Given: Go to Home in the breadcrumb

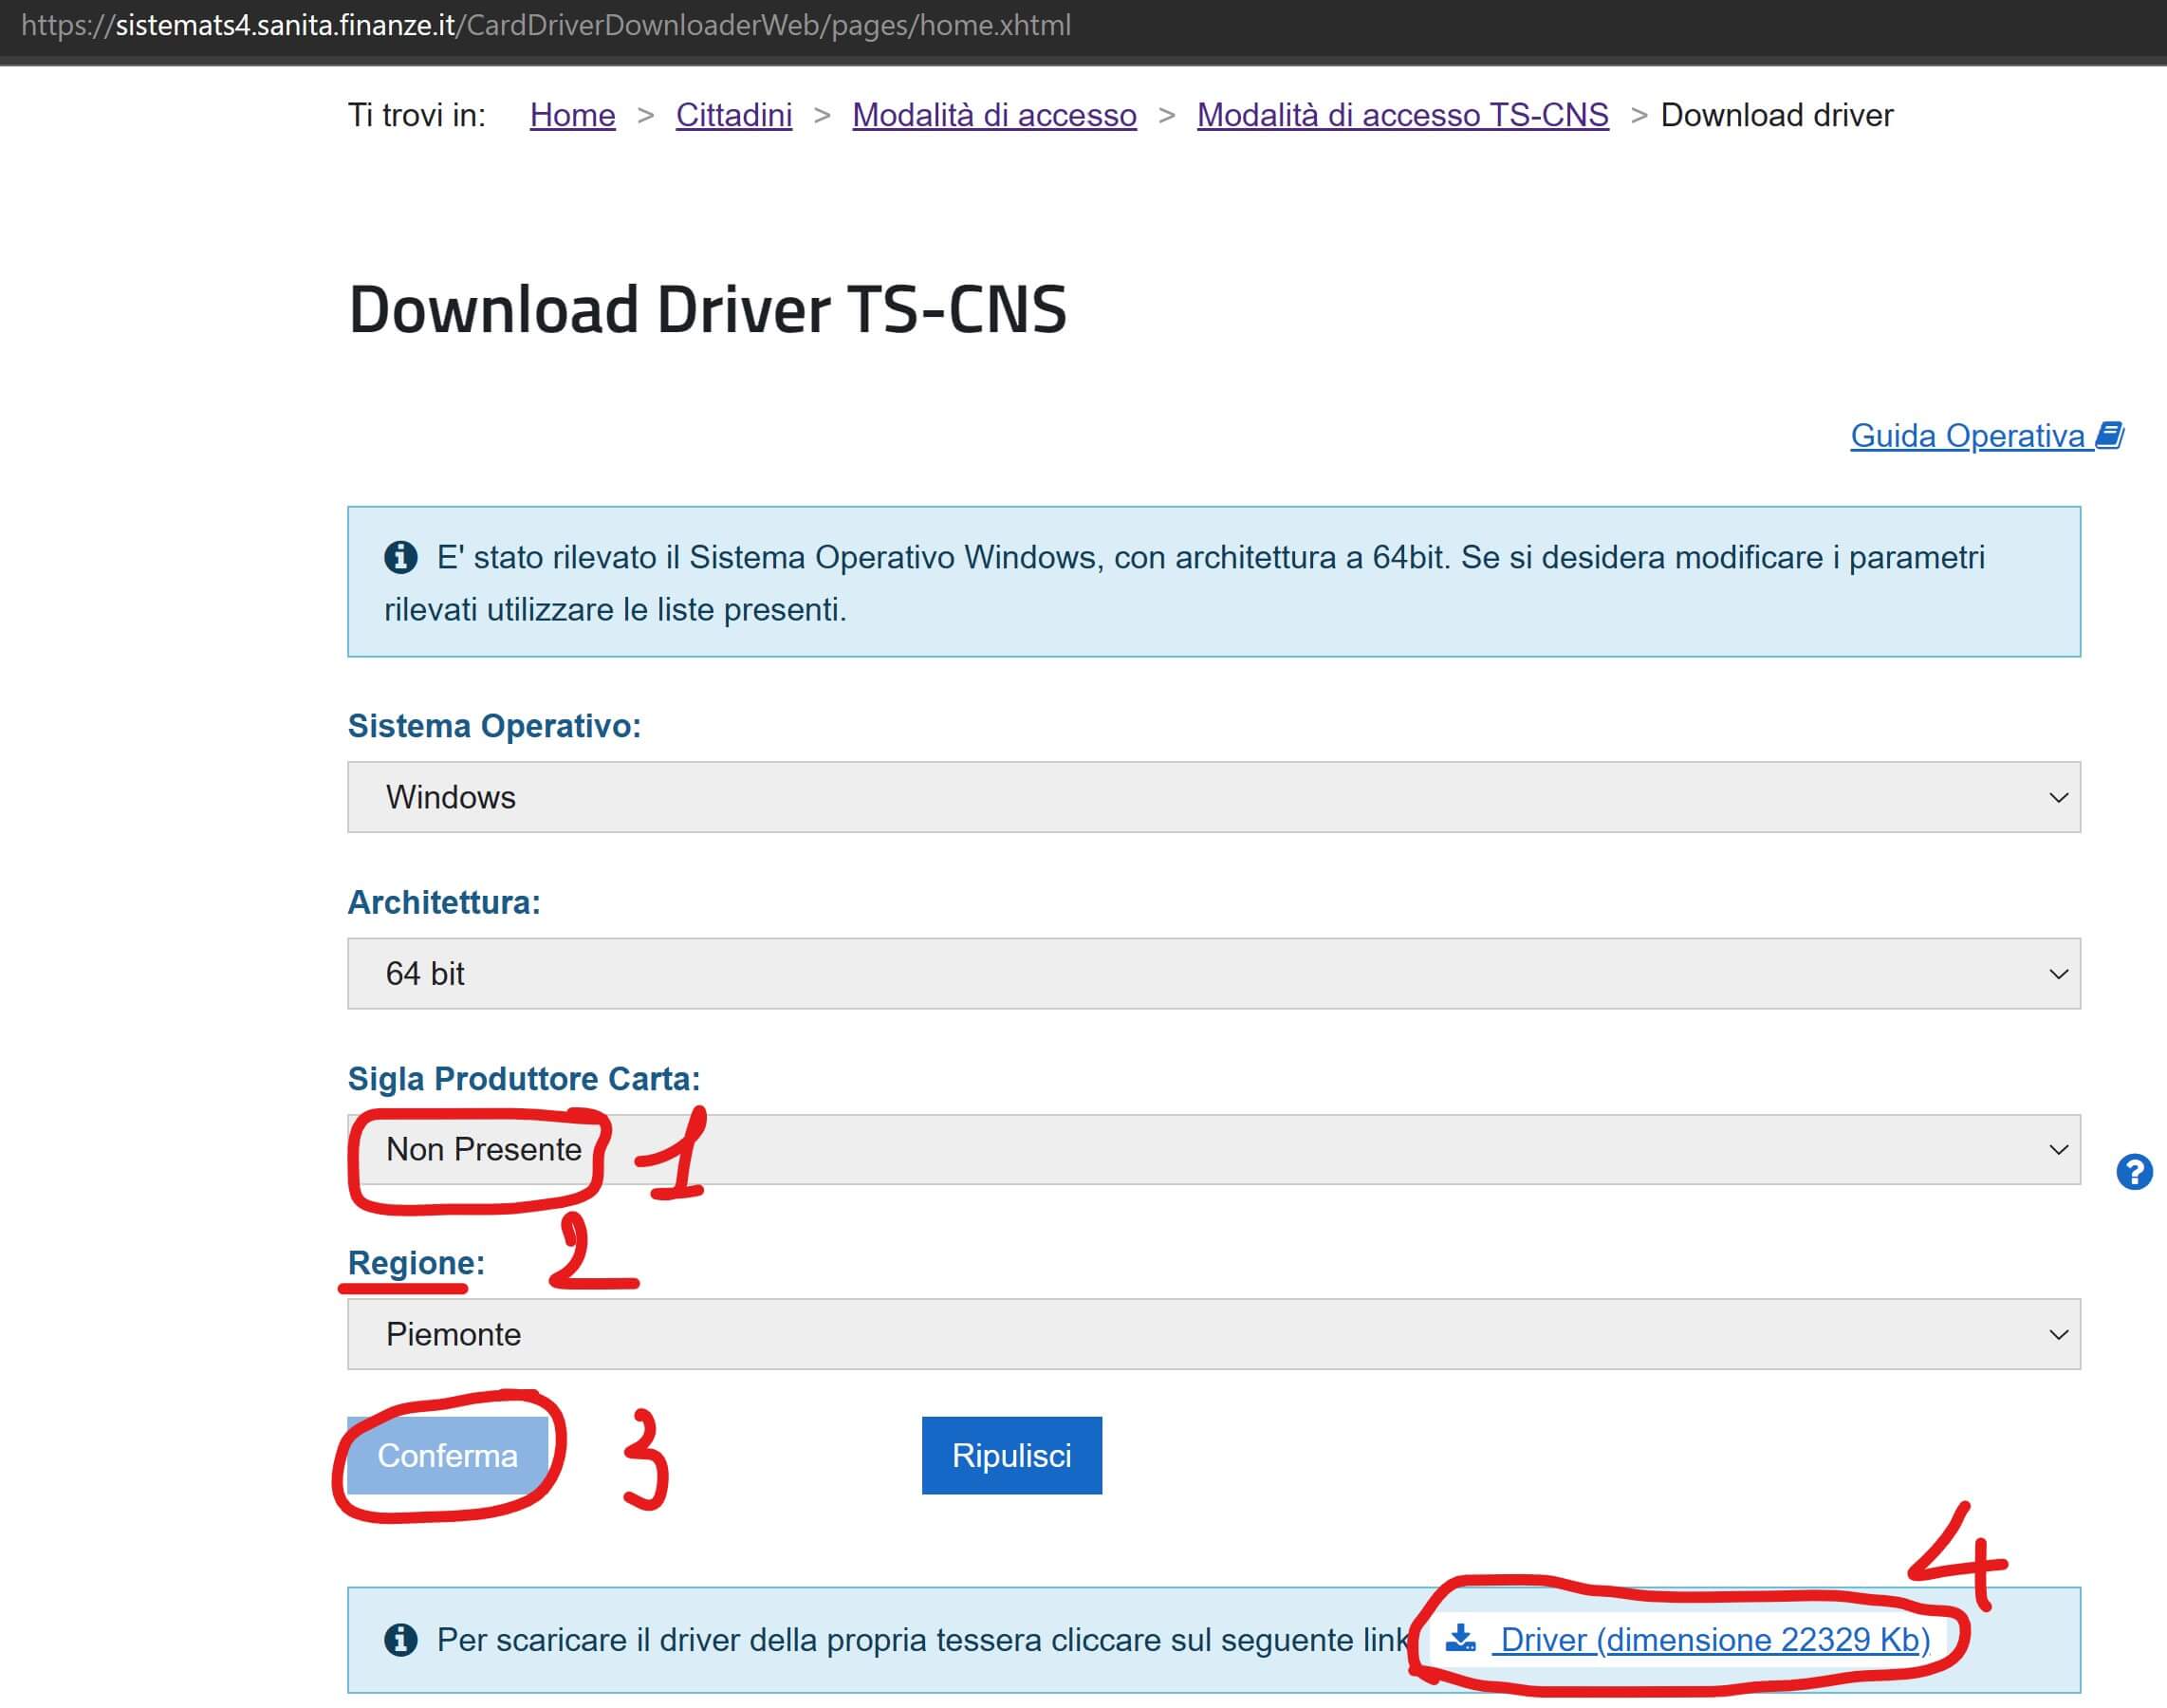Looking at the screenshot, I should tap(572, 115).
